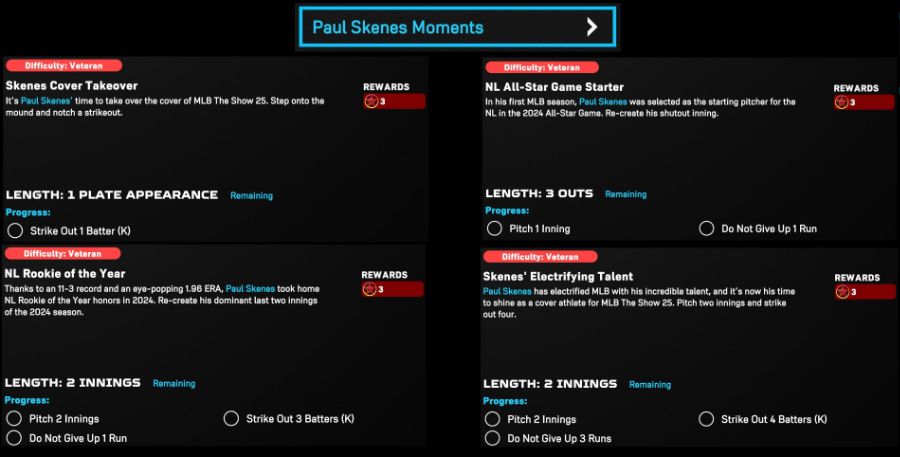
Task: Click reward star icon for Skenes Cover Takeover
Action: 371,102
